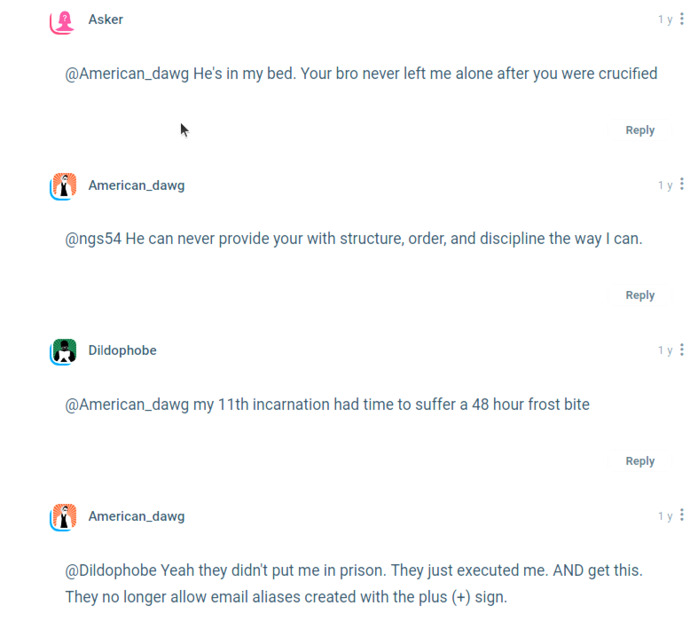The width and height of the screenshot is (690, 637).
Task: Click the Asker username
Action: pos(106,19)
